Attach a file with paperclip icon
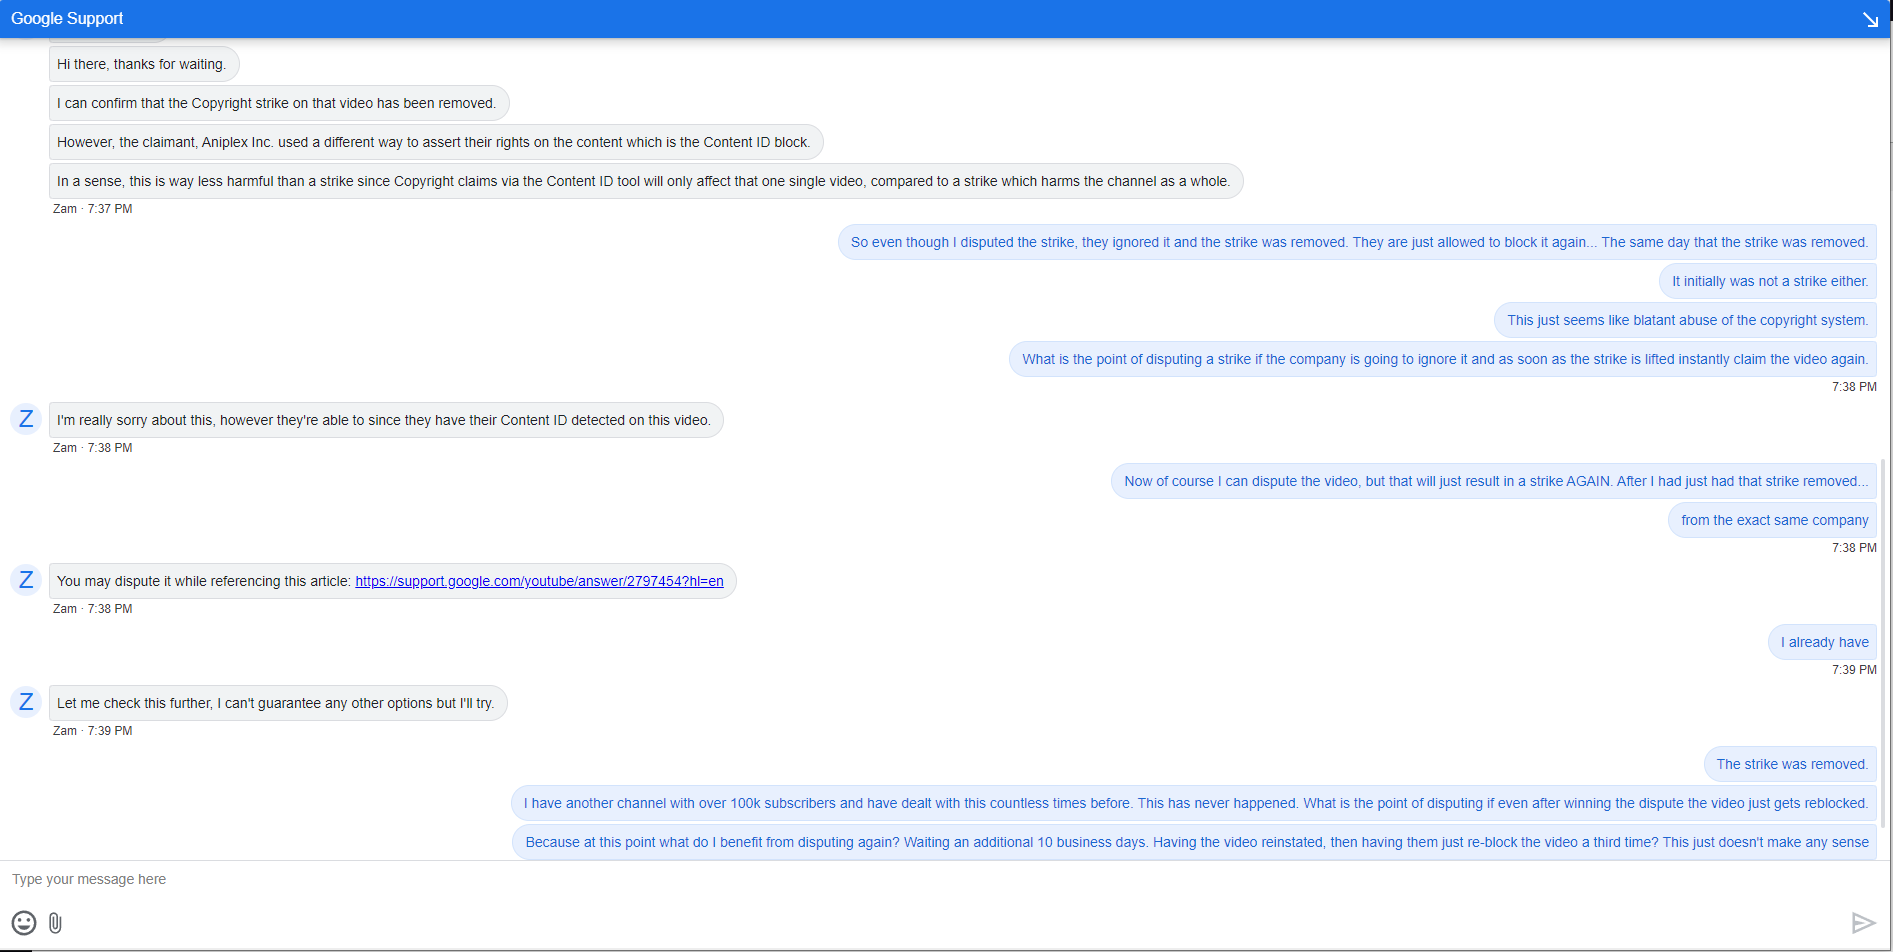 pos(55,922)
